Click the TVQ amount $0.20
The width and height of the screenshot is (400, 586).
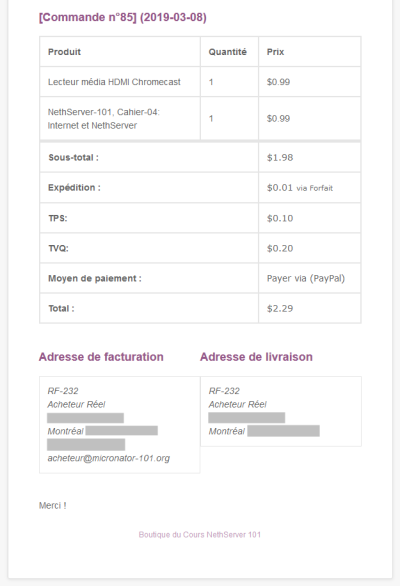point(280,248)
